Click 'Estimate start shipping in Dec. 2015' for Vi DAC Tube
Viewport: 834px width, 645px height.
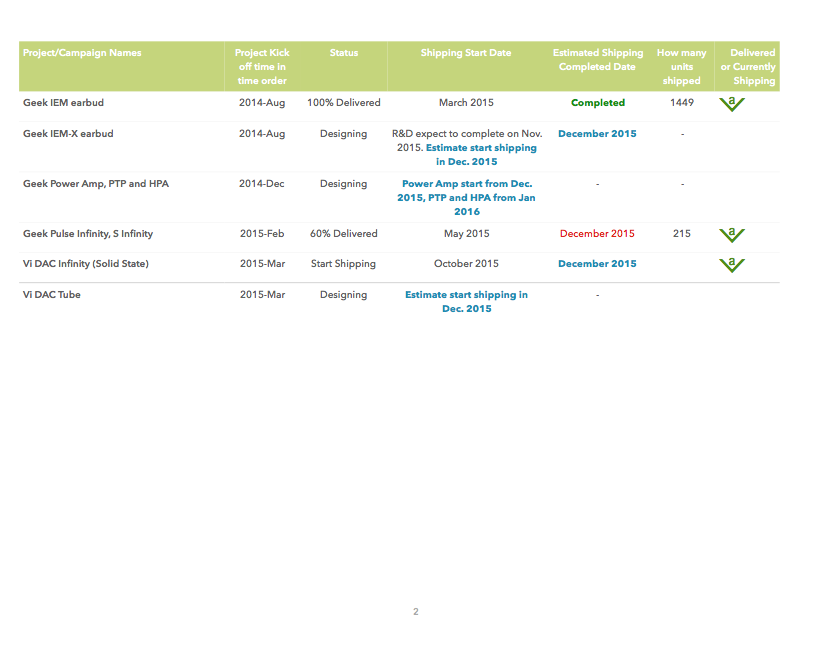click(x=466, y=301)
